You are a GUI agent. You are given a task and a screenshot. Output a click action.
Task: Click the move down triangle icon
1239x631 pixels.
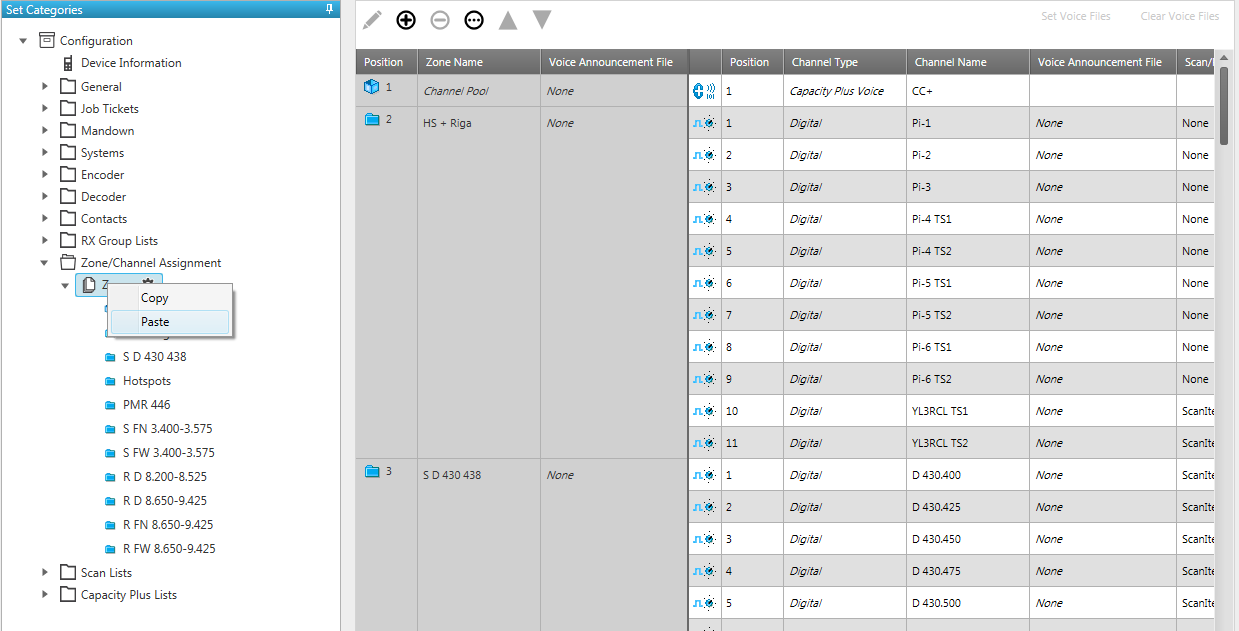point(542,20)
